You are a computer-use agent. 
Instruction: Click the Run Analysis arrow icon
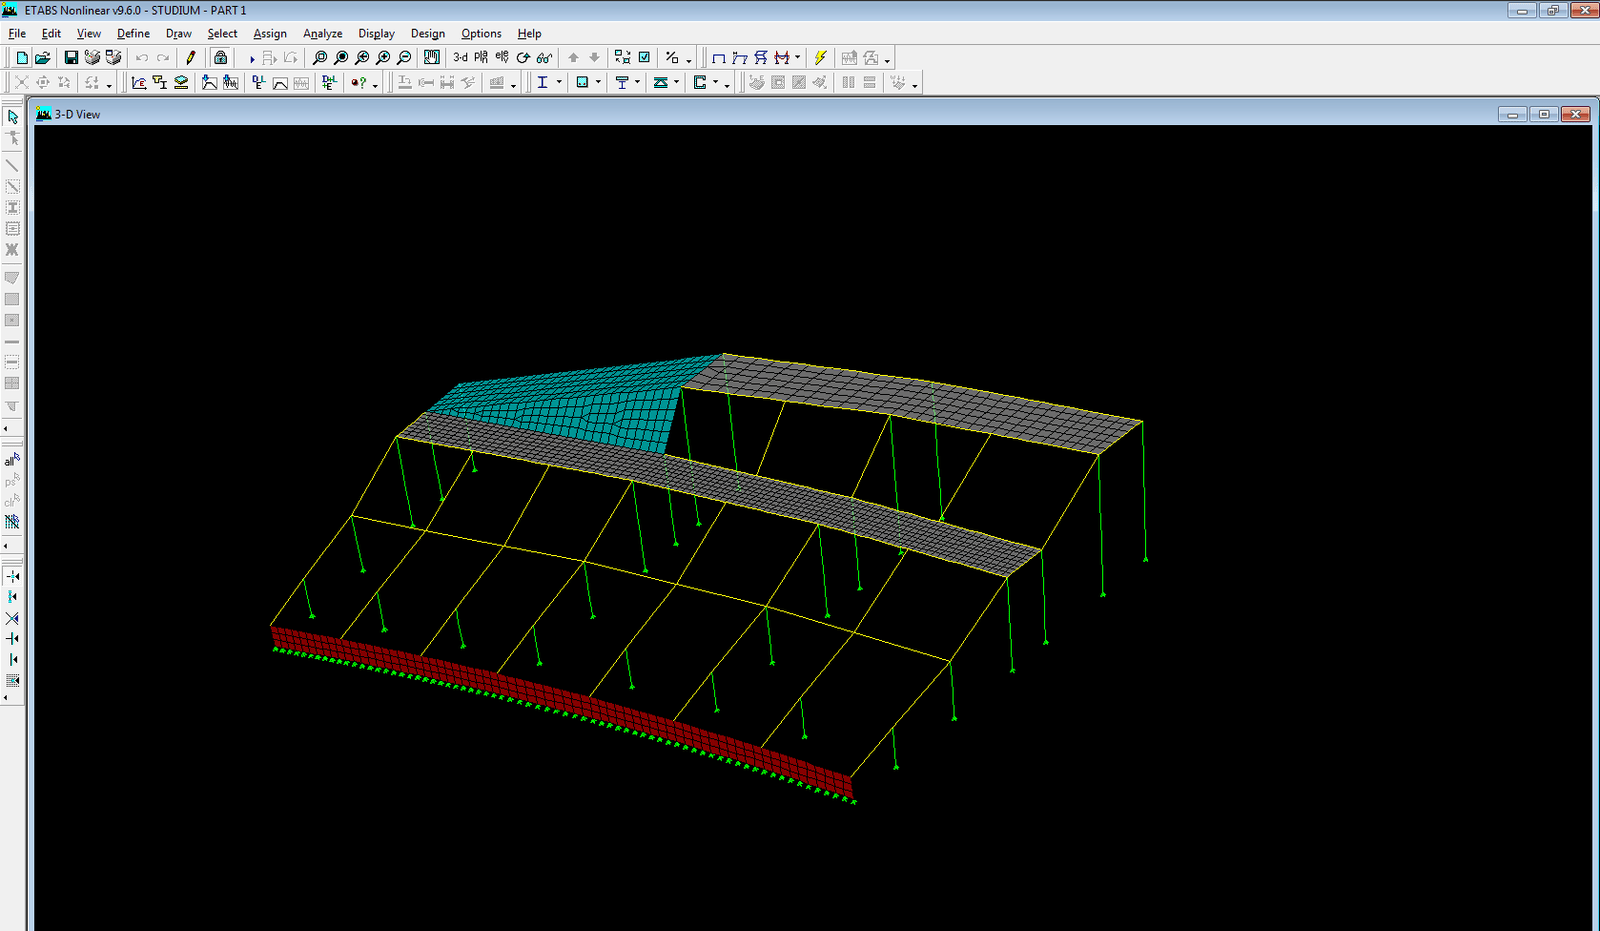(x=252, y=59)
